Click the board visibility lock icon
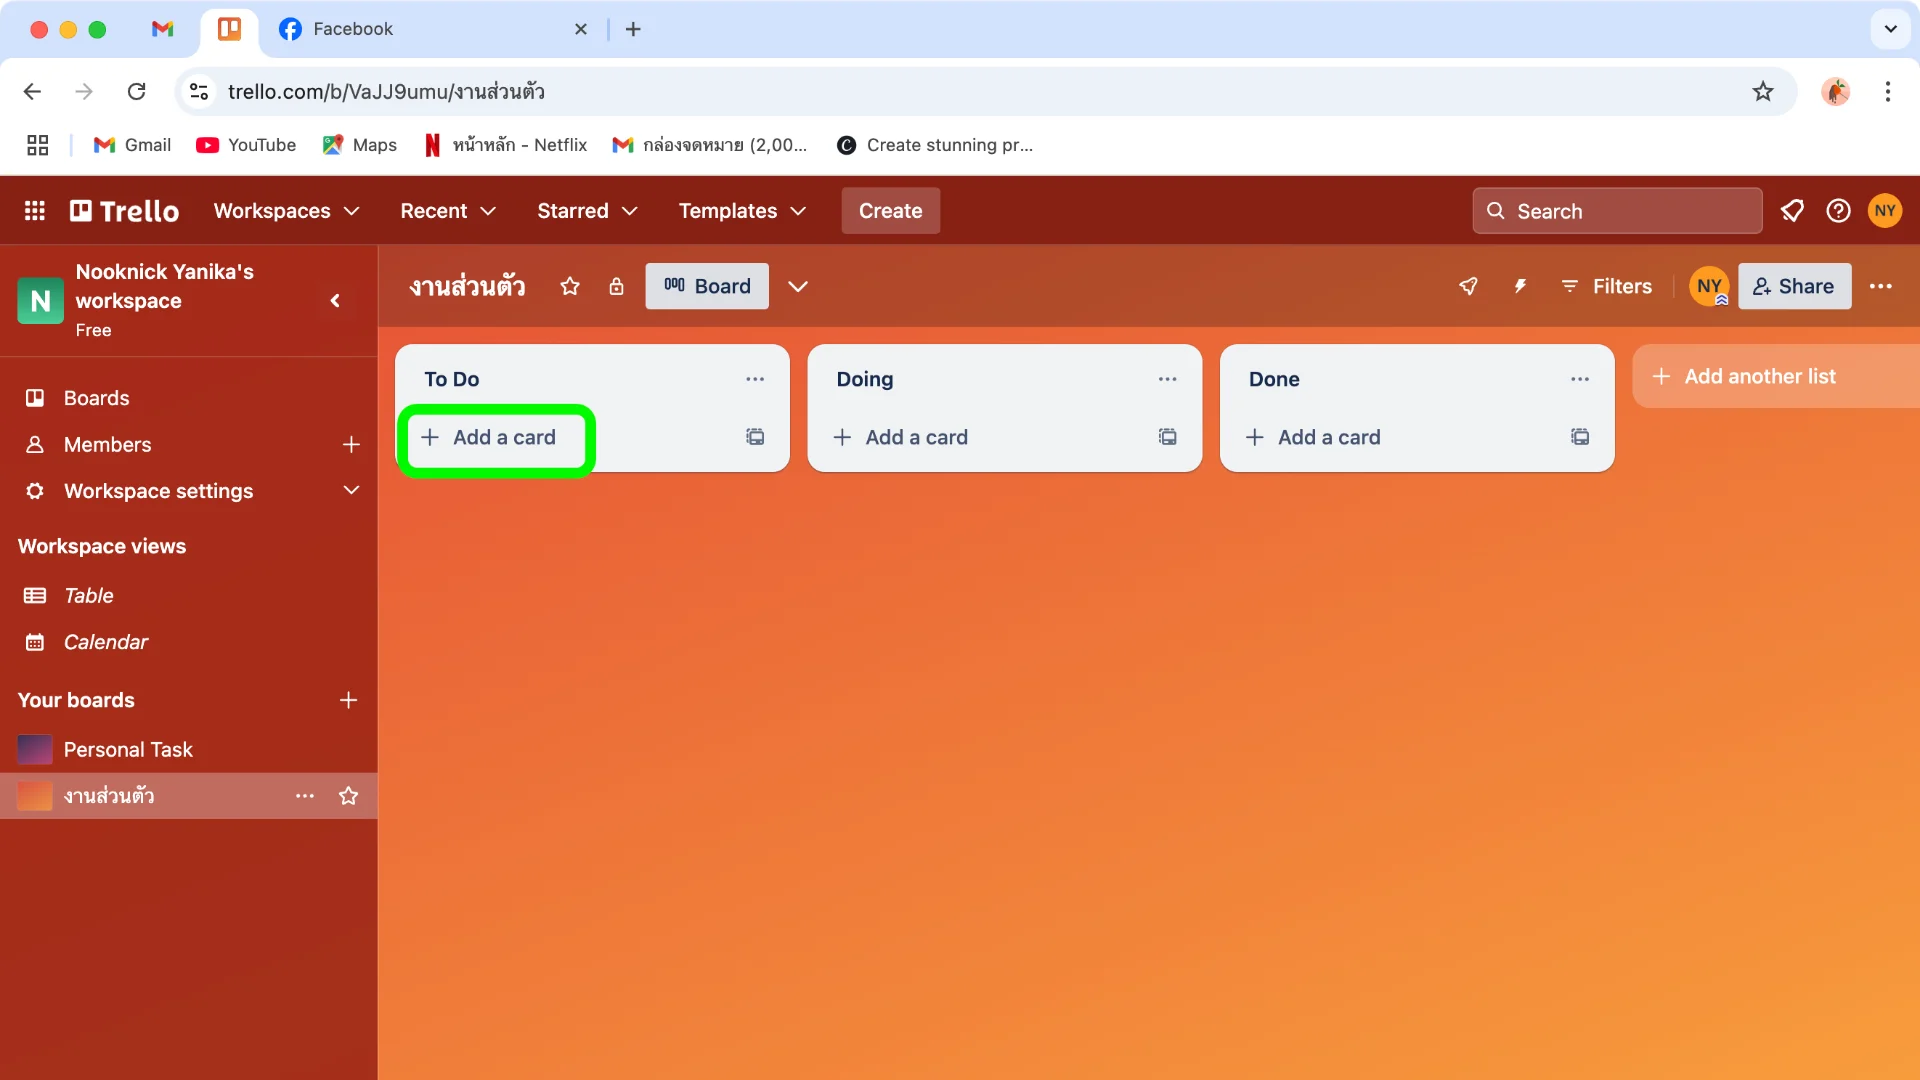This screenshot has width=1920, height=1080. point(616,286)
